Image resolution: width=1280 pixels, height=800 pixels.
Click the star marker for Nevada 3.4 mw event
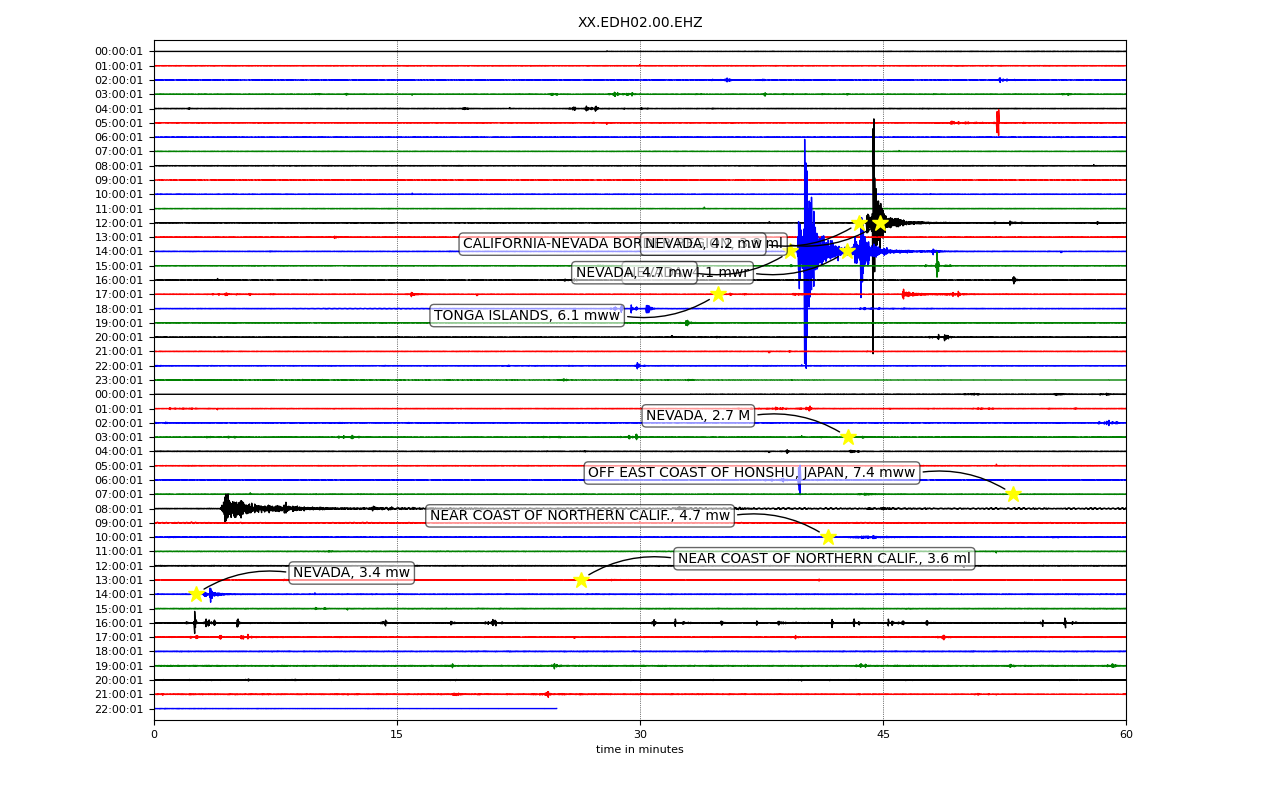tap(196, 594)
